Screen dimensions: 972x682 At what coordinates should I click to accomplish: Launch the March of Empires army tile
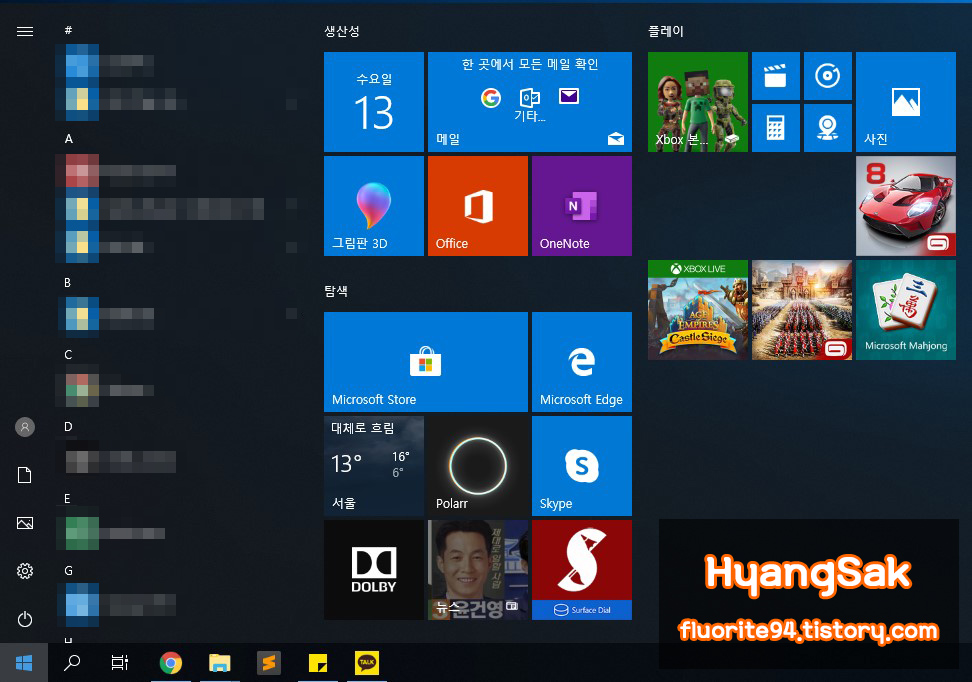click(802, 310)
